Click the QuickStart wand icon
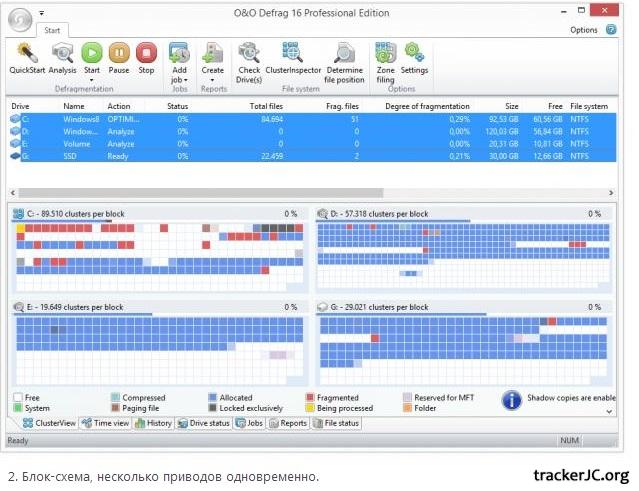Screen dimensions: 639x491 tap(27, 53)
